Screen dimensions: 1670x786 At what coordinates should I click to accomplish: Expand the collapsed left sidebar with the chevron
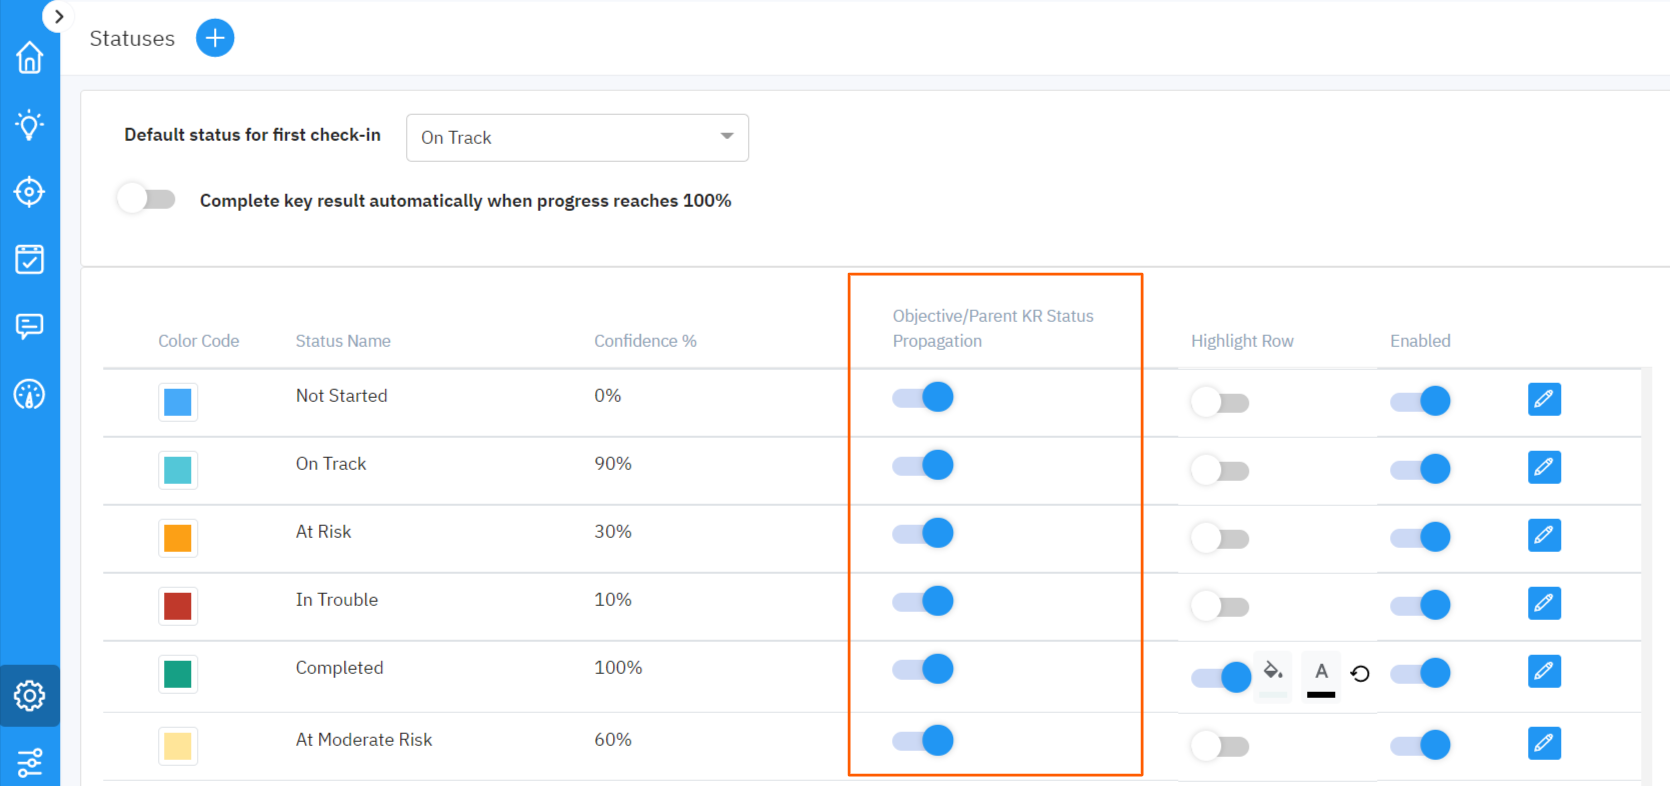click(x=58, y=16)
